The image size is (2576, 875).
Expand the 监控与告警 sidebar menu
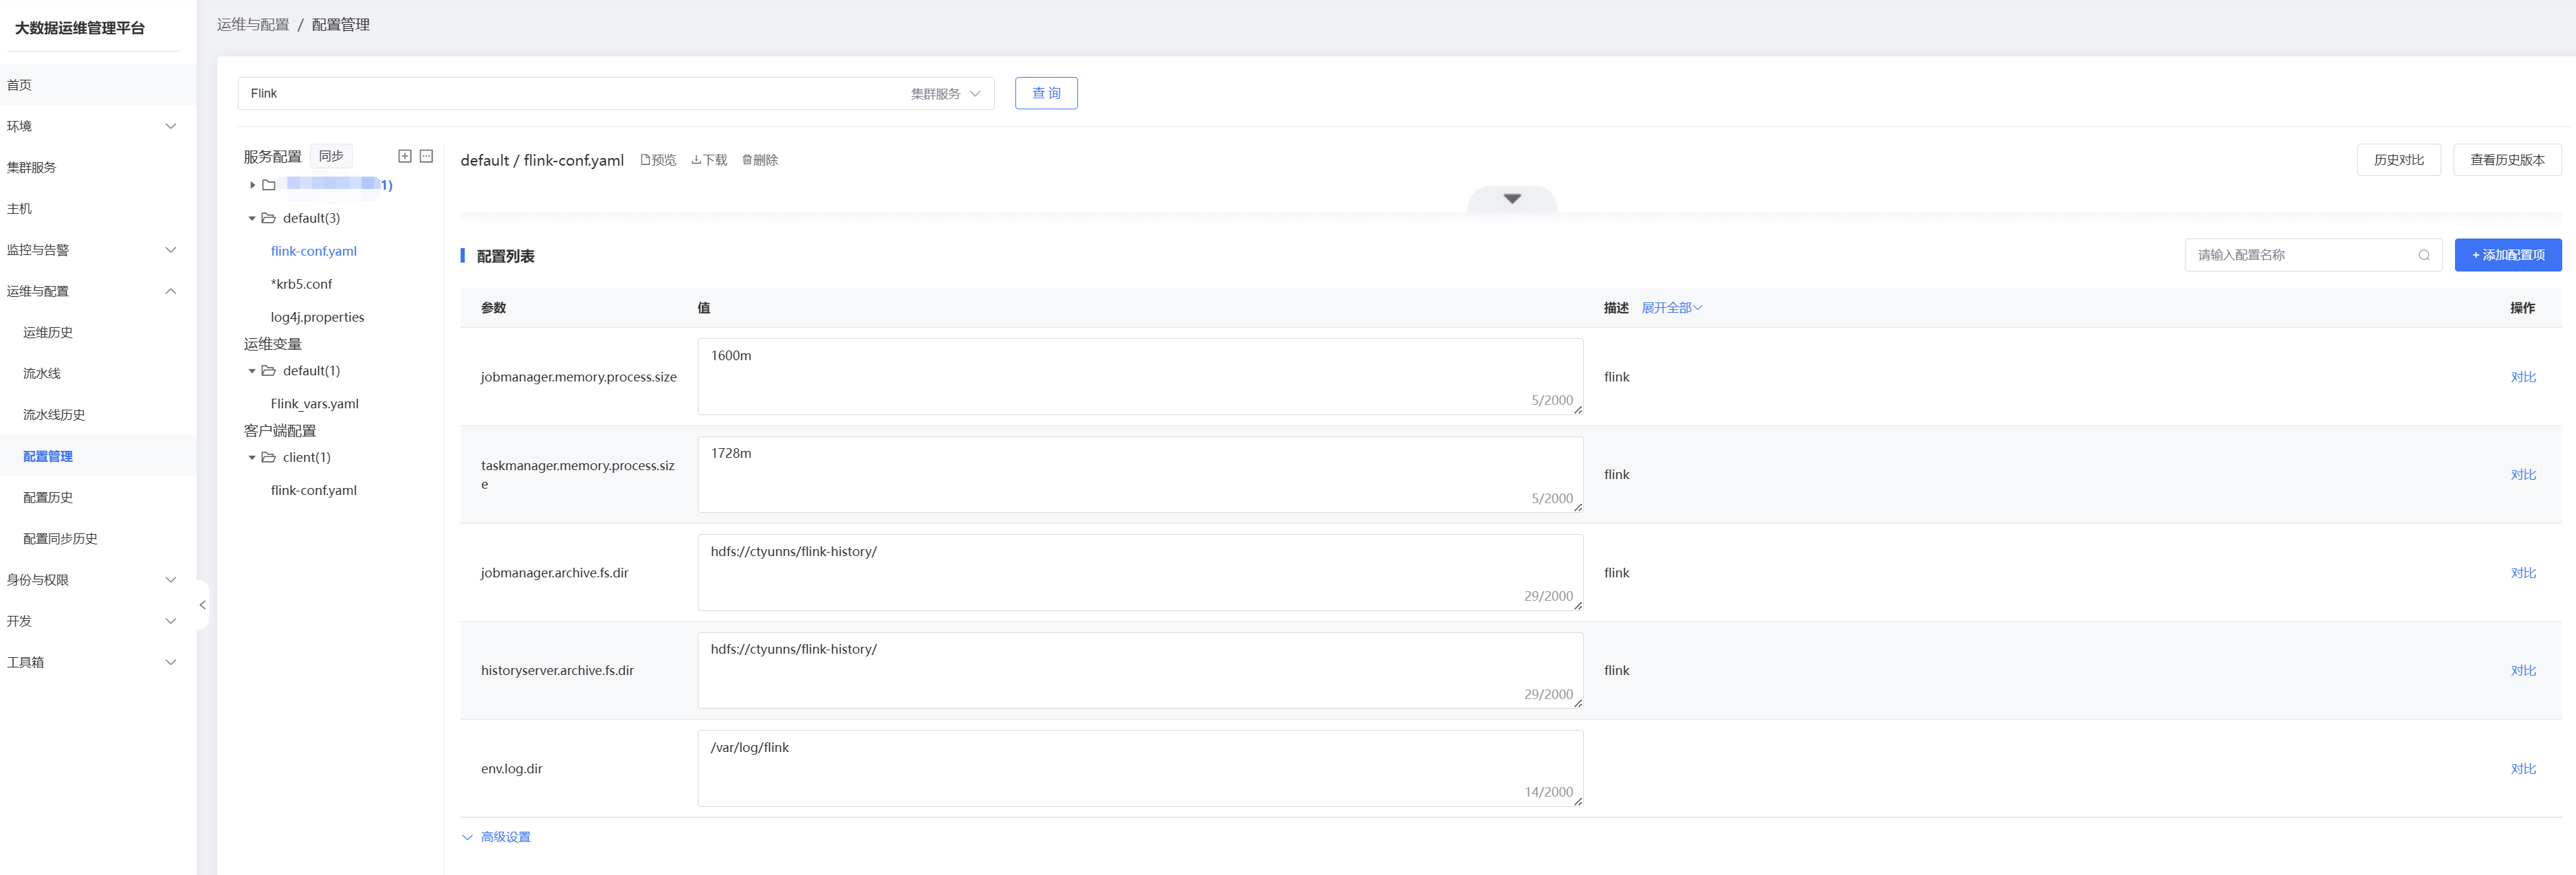tap(170, 250)
